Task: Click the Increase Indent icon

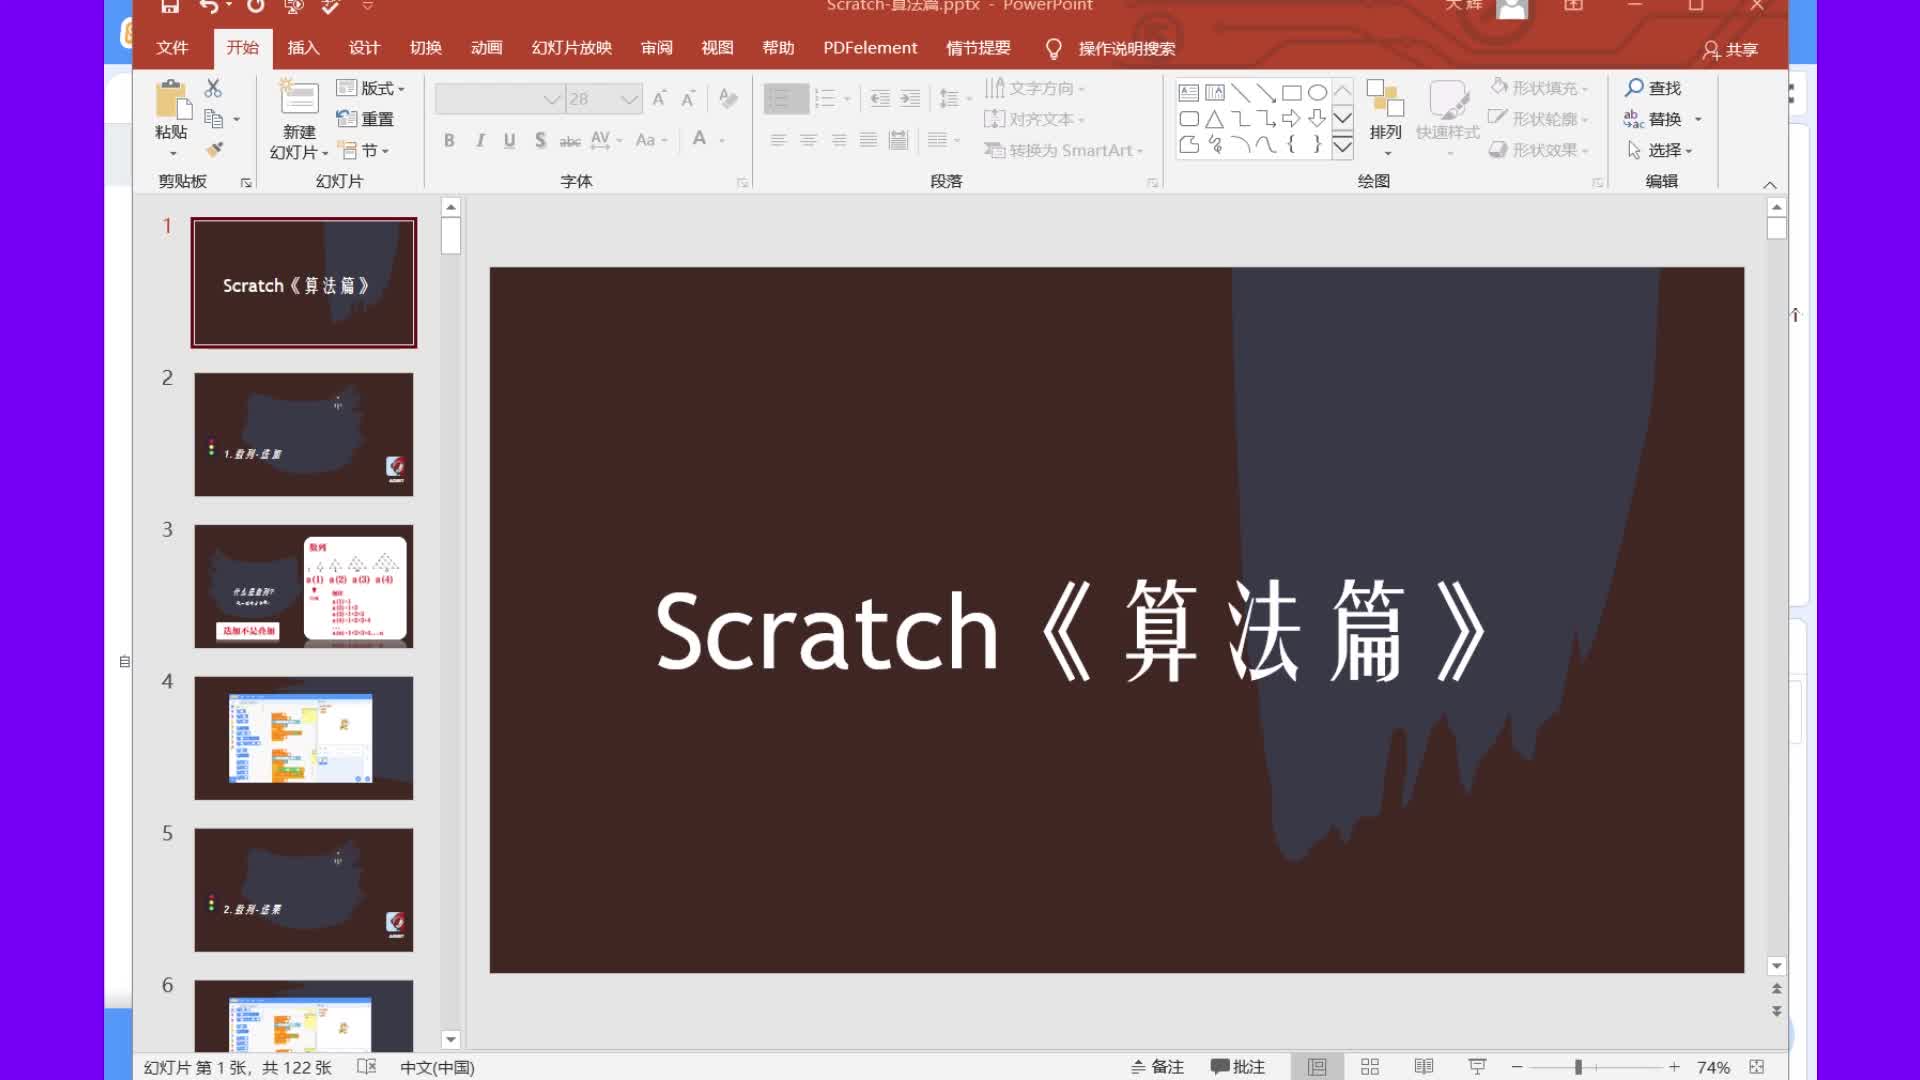Action: [x=910, y=98]
